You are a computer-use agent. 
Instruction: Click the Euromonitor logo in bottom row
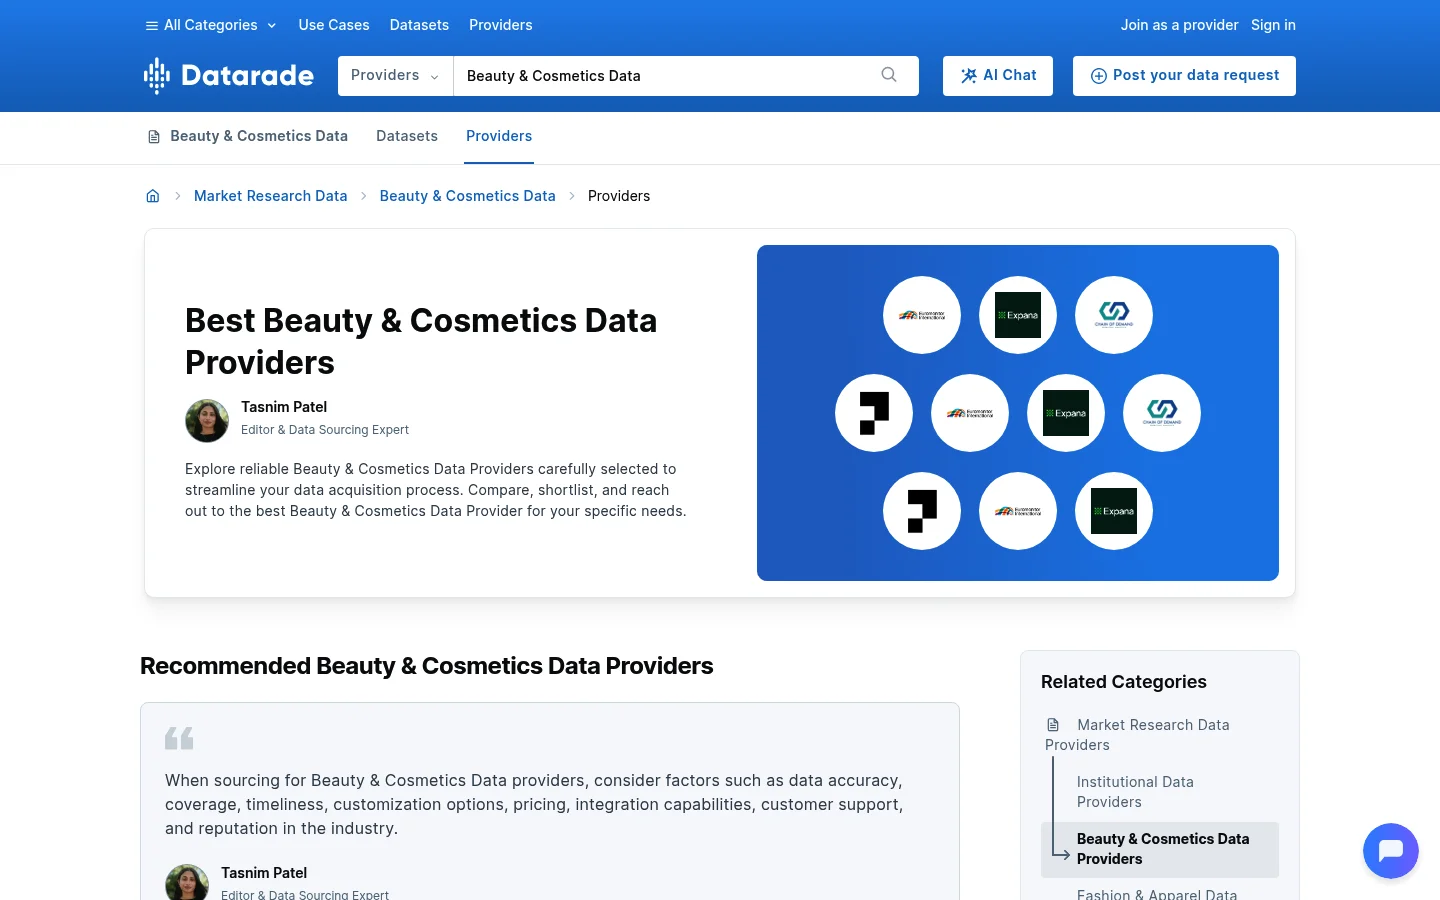point(1018,511)
